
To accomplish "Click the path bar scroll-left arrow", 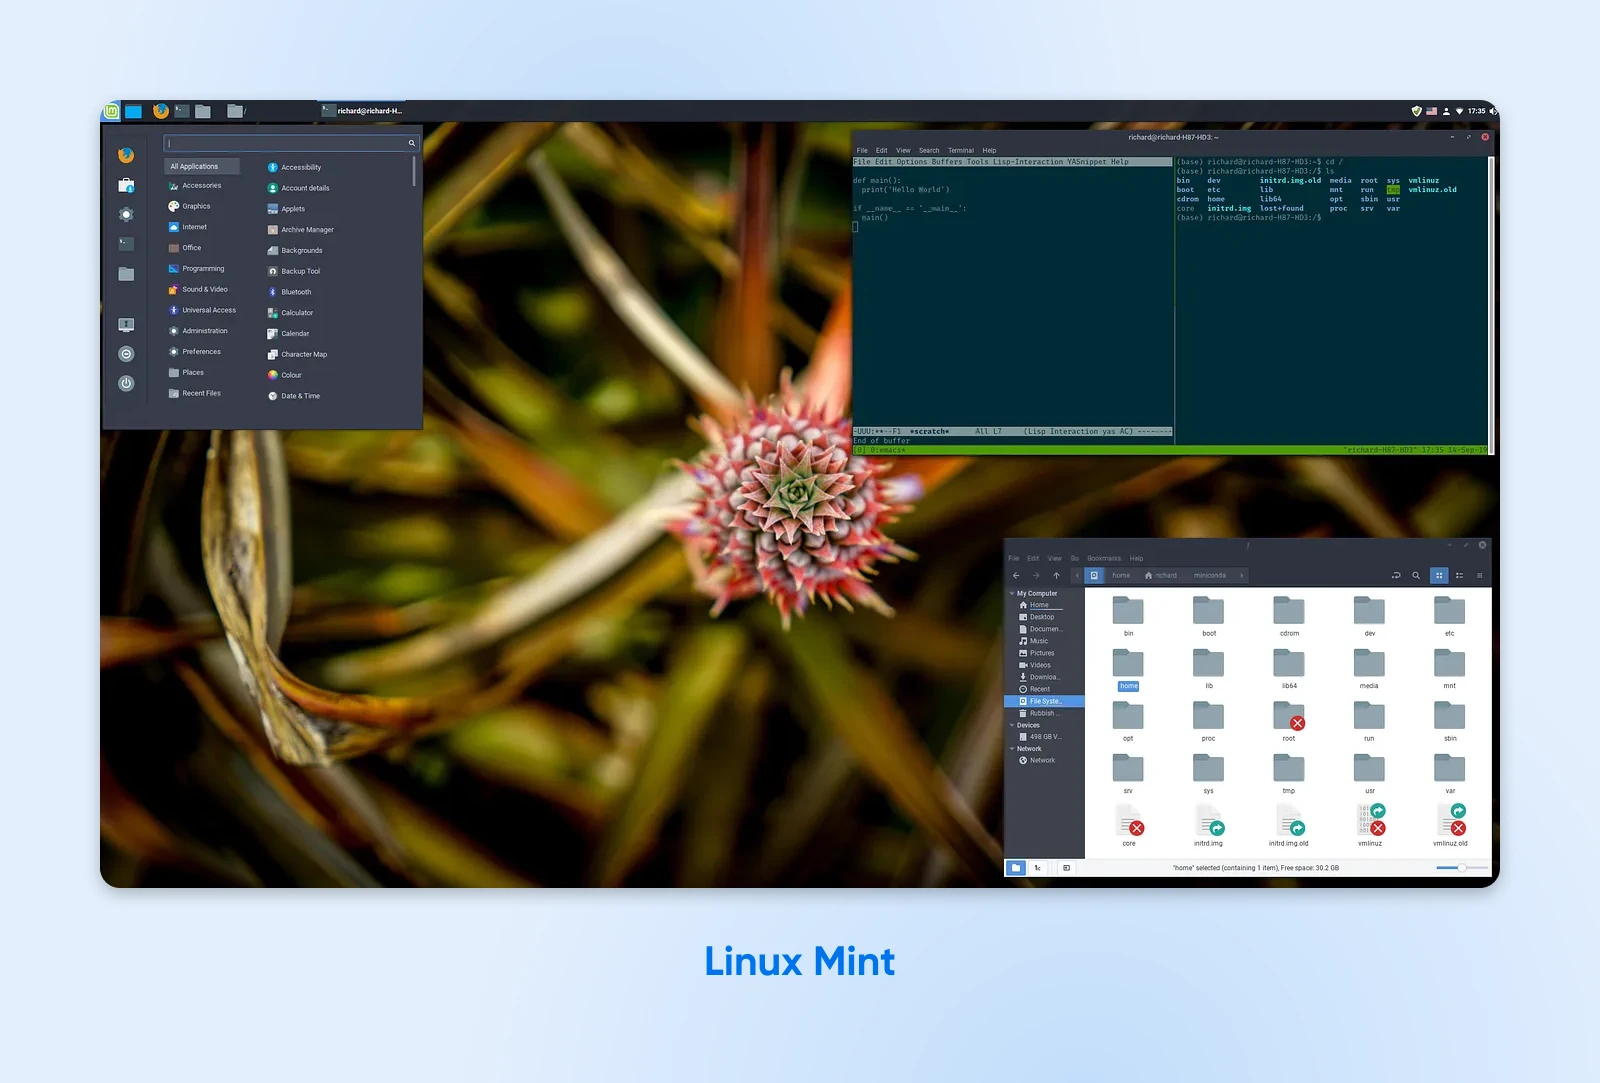I will click(x=1077, y=576).
